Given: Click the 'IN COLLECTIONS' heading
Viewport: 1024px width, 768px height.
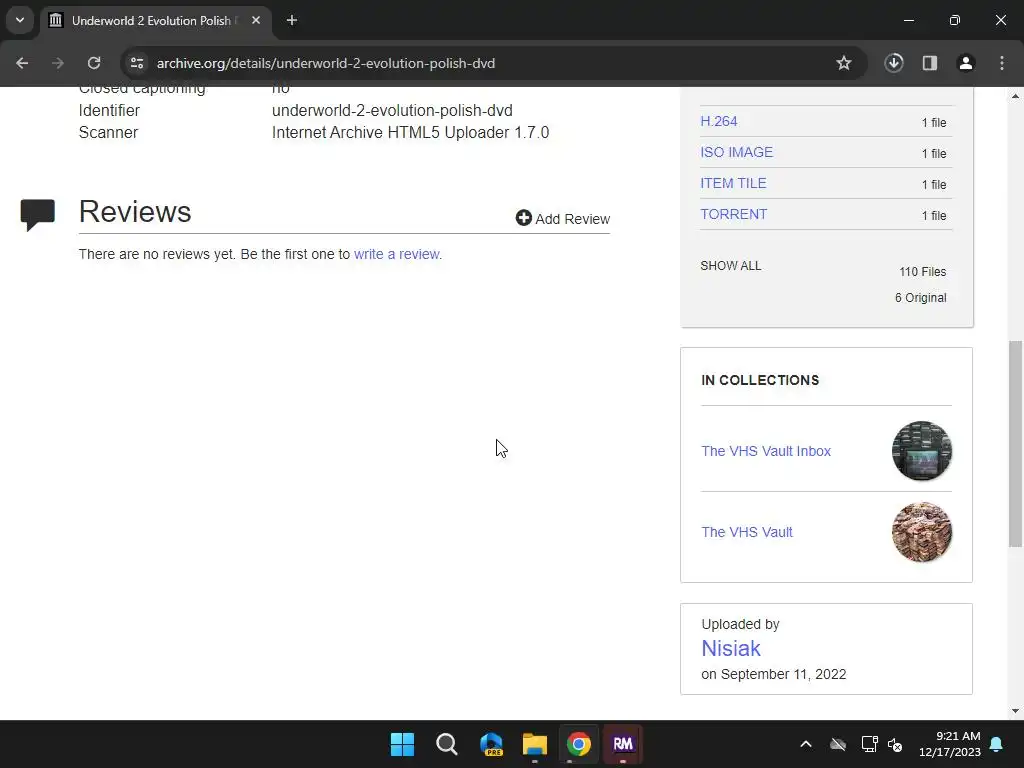Looking at the screenshot, I should (760, 381).
